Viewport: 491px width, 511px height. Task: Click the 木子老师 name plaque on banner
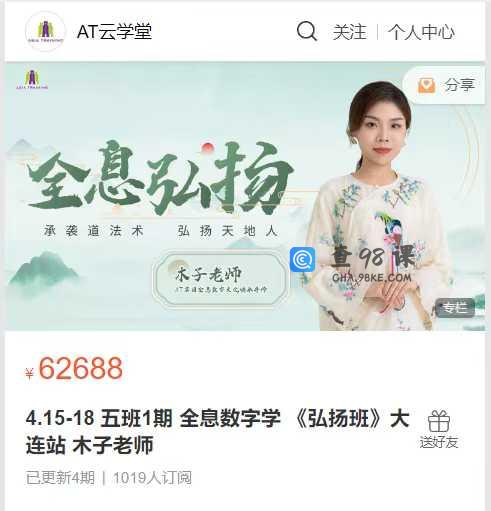220,279
